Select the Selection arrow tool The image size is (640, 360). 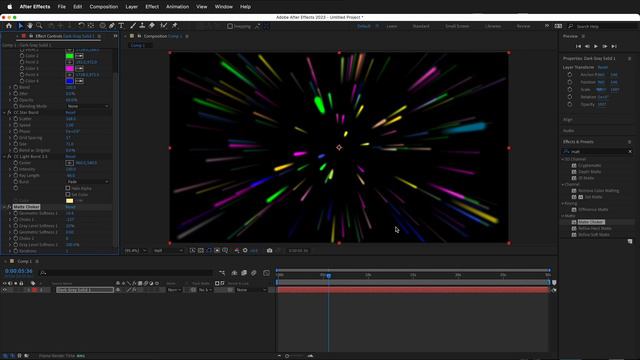pos(20,26)
